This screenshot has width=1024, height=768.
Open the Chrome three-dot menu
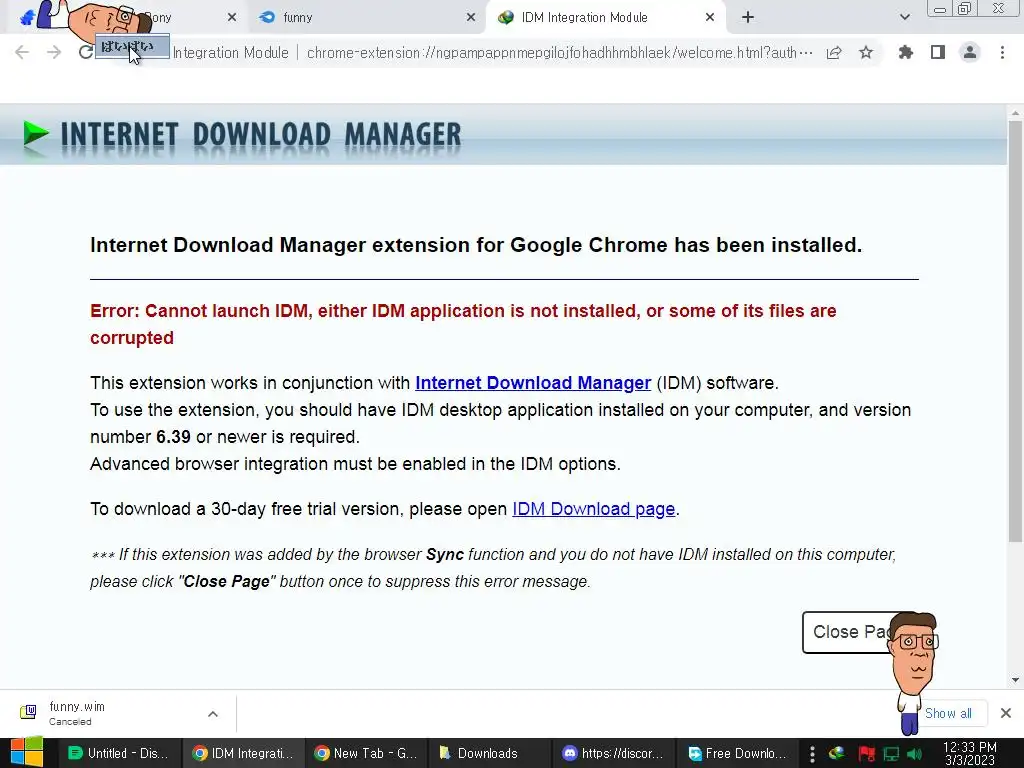1002,52
